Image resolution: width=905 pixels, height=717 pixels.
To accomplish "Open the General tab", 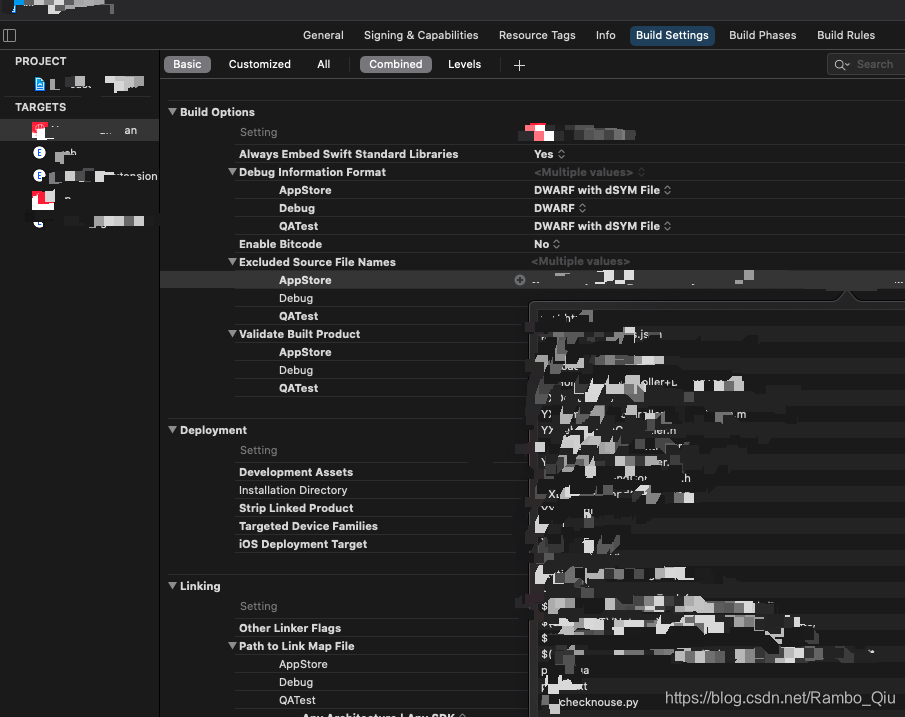I will coord(323,35).
